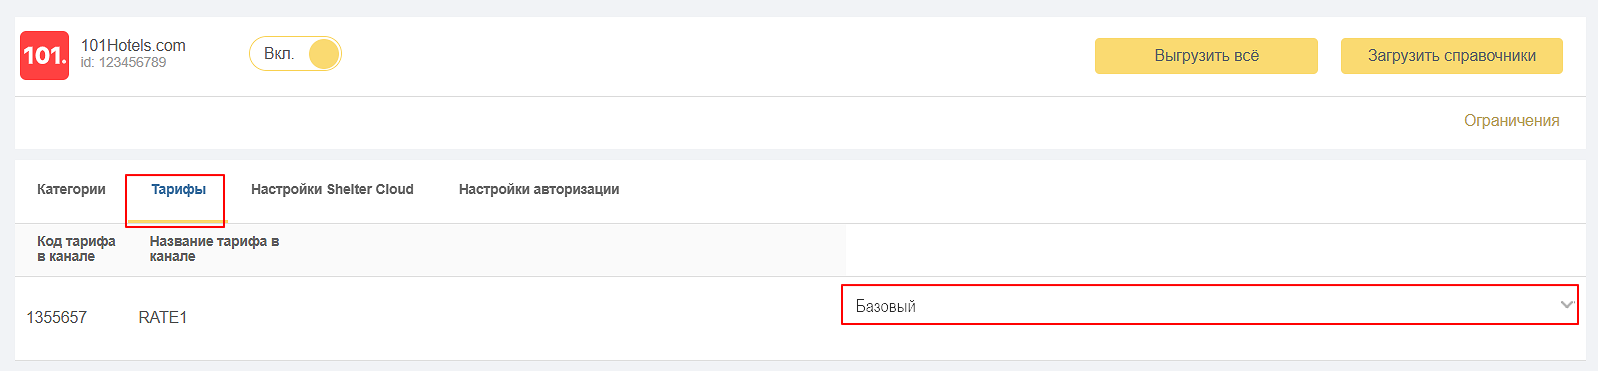
Task: Click the 101Hotels.com channel name
Action: [x=133, y=45]
